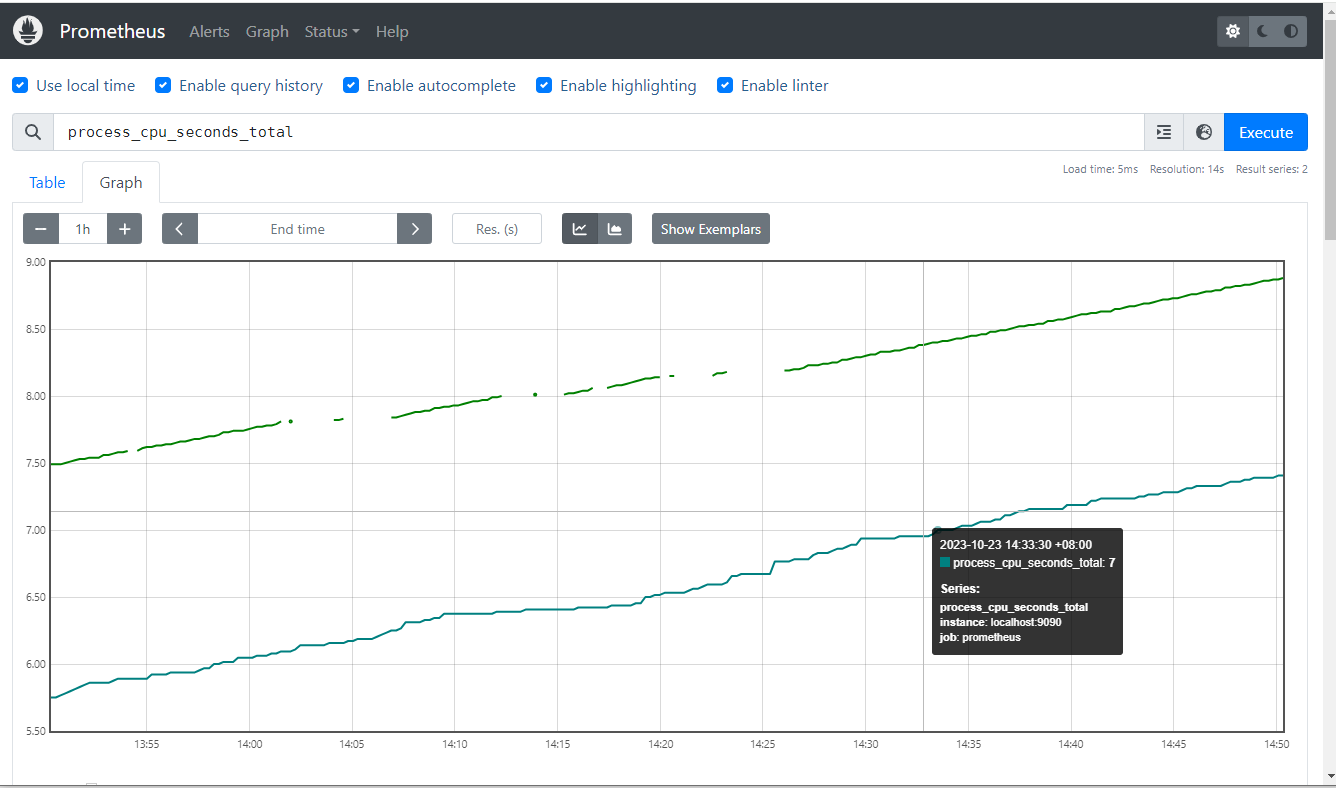Go to later end time with right chevron
This screenshot has height=788, width=1336.
click(415, 229)
